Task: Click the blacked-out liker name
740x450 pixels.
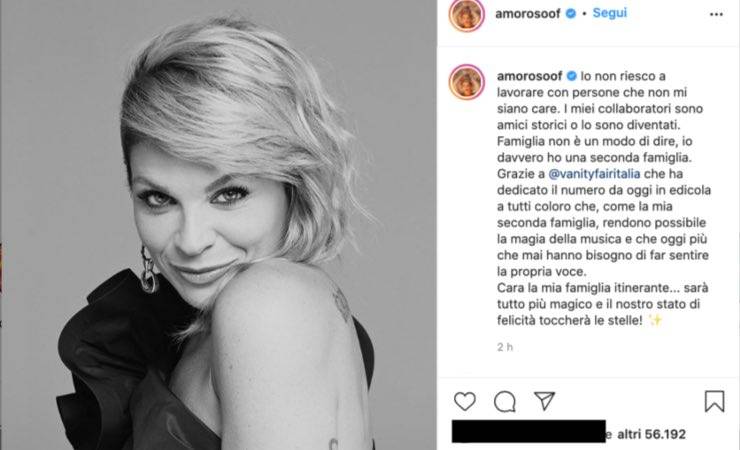Action: (x=529, y=431)
